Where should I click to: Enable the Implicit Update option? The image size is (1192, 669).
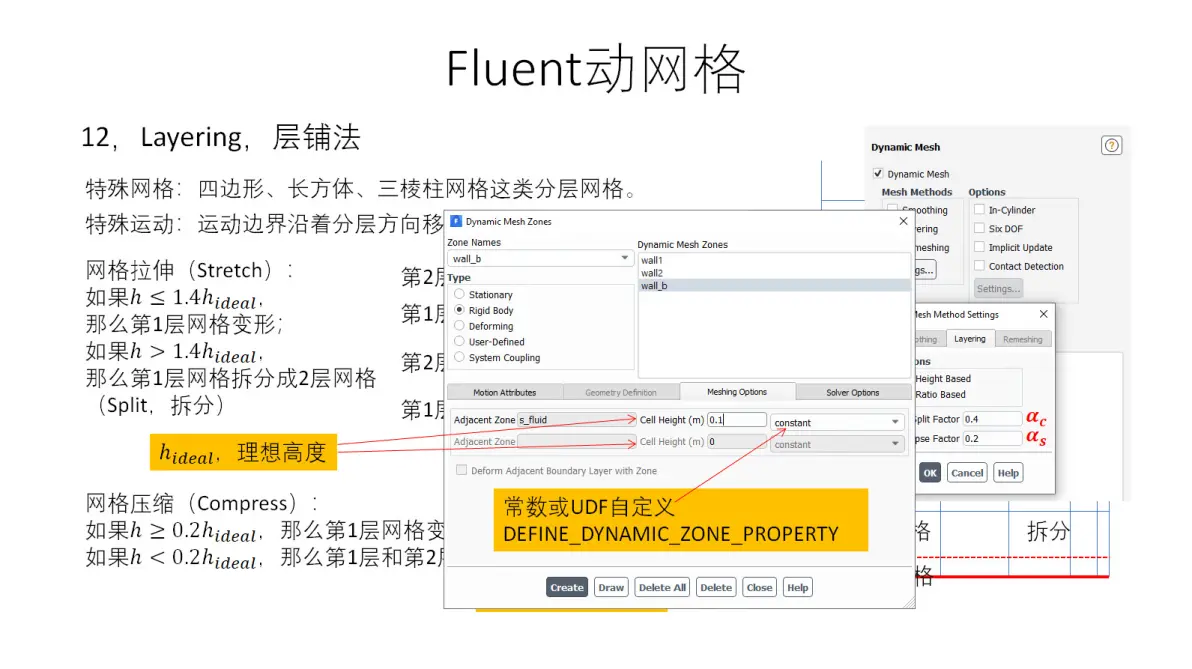pyautogui.click(x=979, y=247)
